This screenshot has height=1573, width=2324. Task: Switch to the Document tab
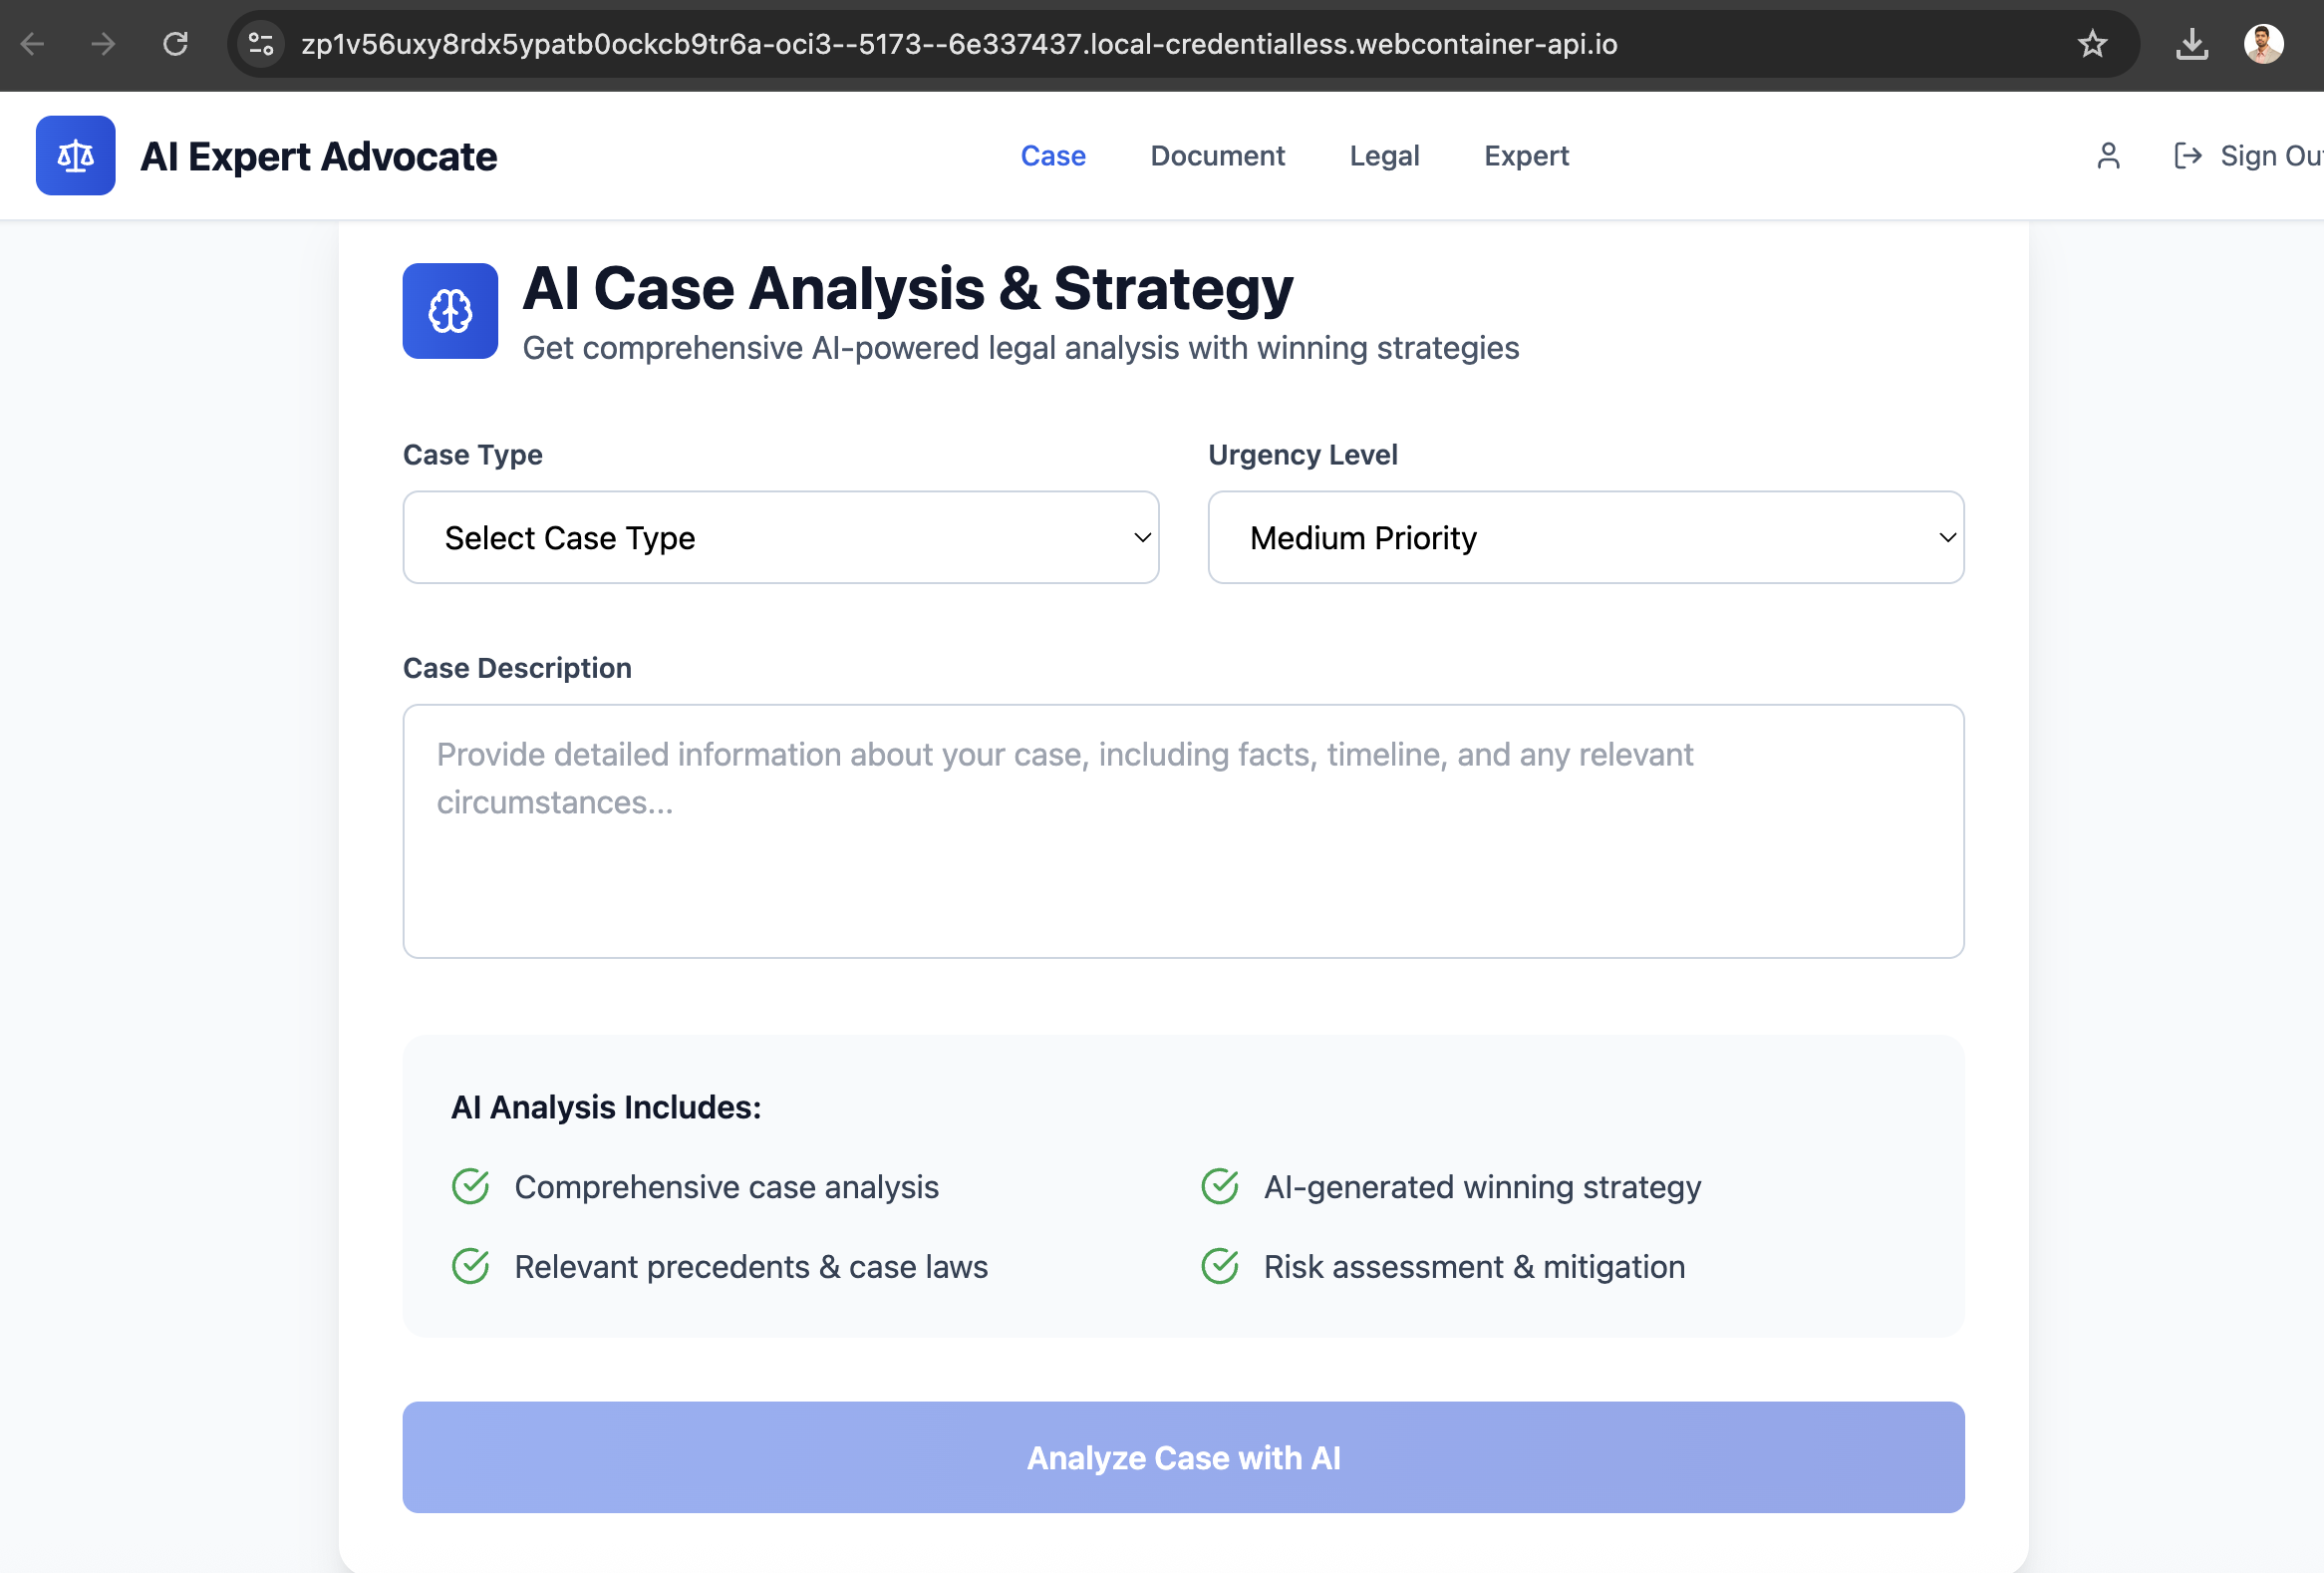(1217, 155)
